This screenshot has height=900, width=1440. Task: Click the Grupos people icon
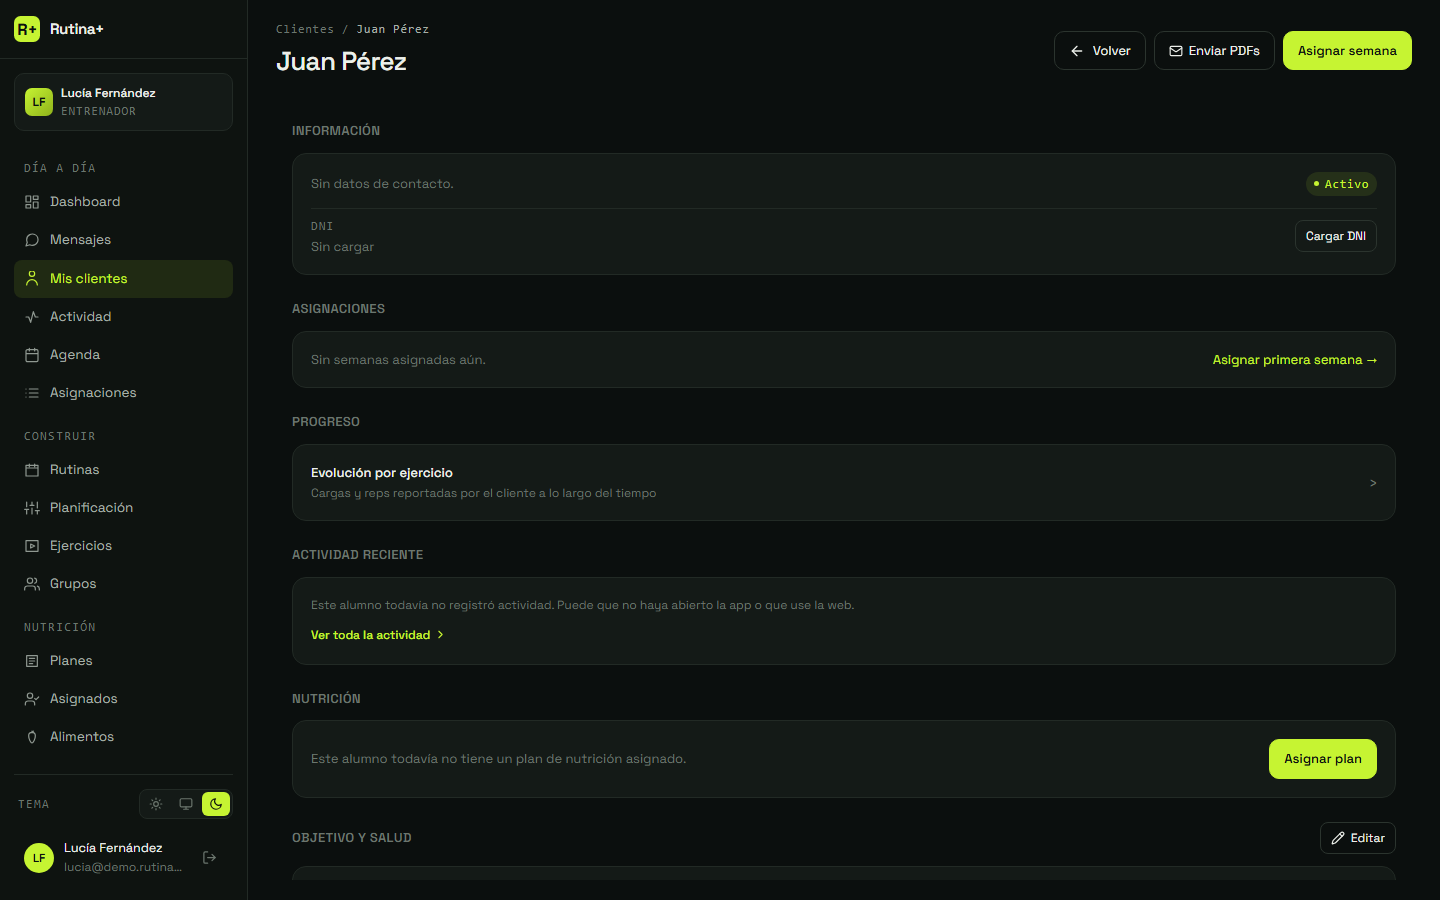point(32,584)
